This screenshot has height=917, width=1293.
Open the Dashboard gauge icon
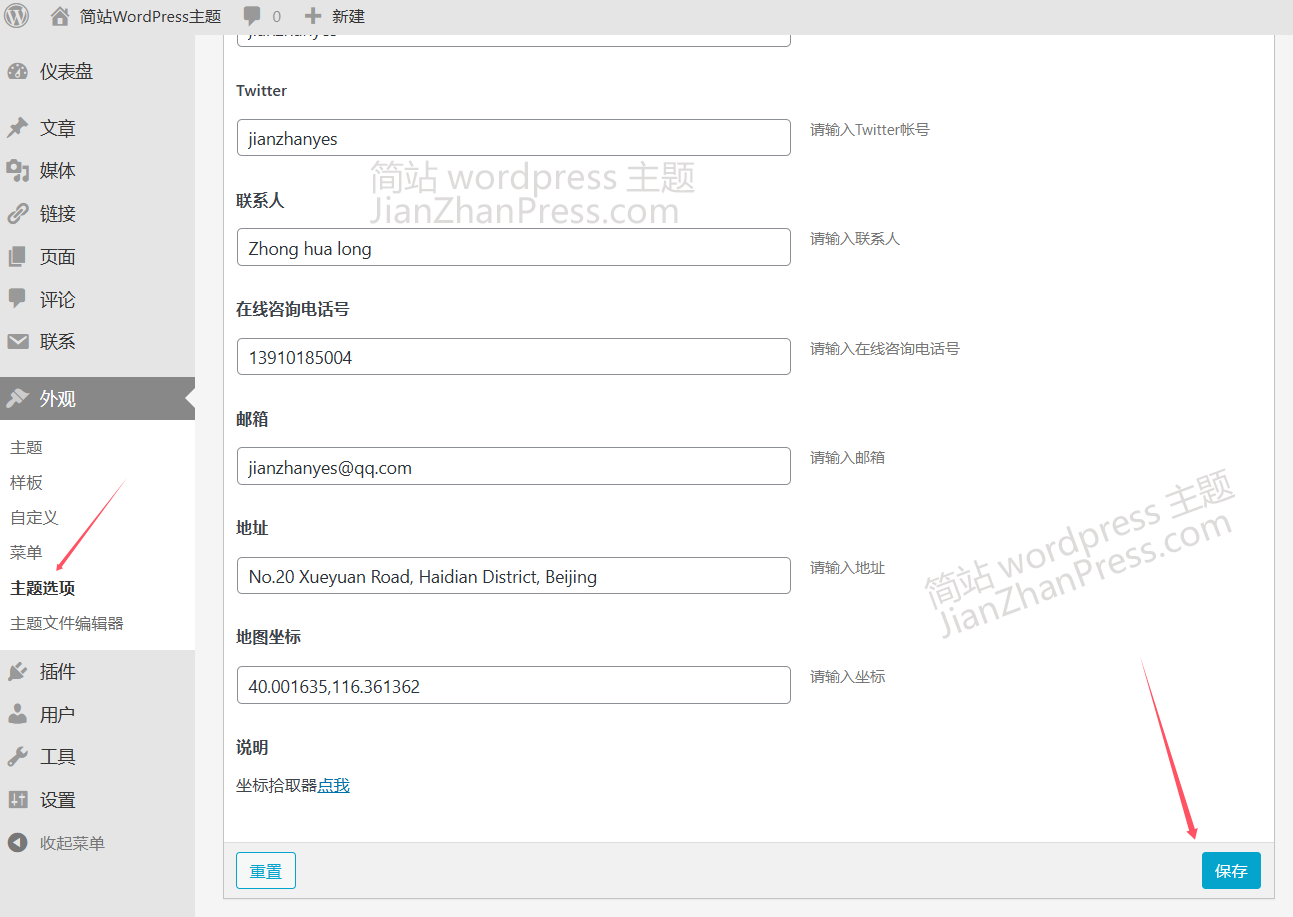[x=17, y=72]
